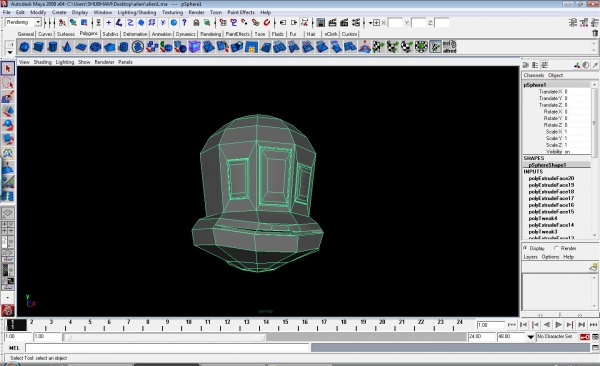
Task: Create a polygon cylinder from shelf
Action: pyautogui.click(x=52, y=47)
